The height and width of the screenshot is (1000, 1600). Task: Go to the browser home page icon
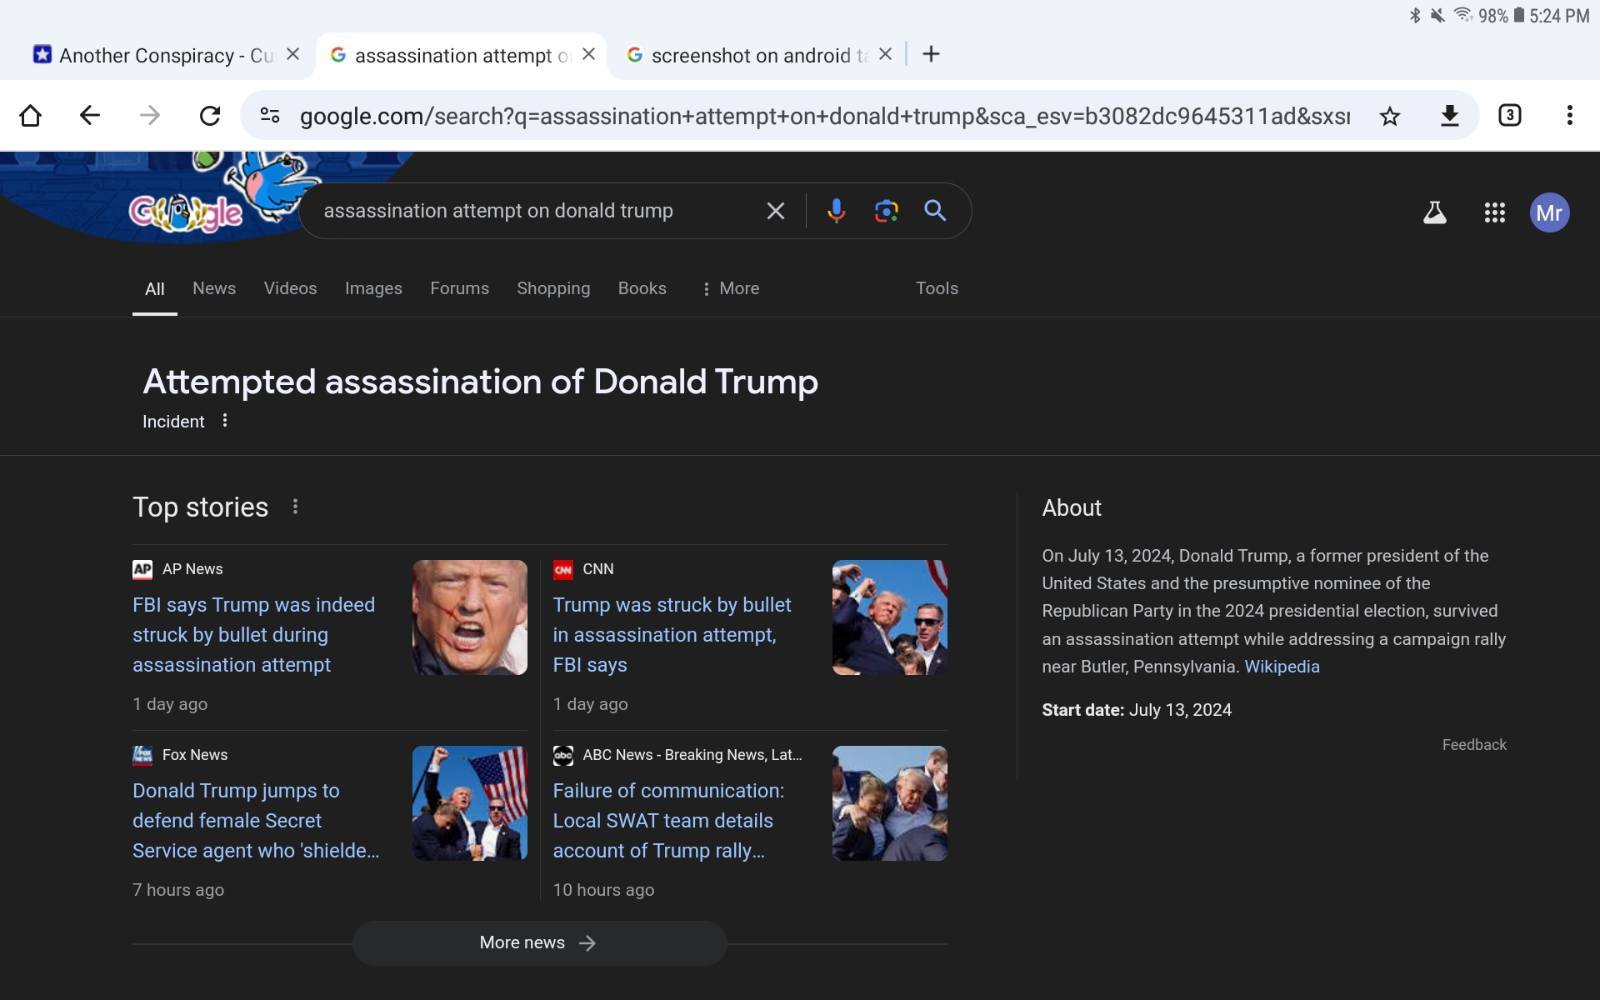point(30,116)
